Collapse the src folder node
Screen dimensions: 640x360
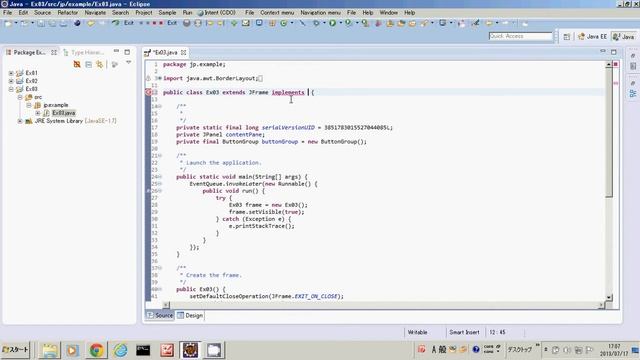[x=20, y=97]
